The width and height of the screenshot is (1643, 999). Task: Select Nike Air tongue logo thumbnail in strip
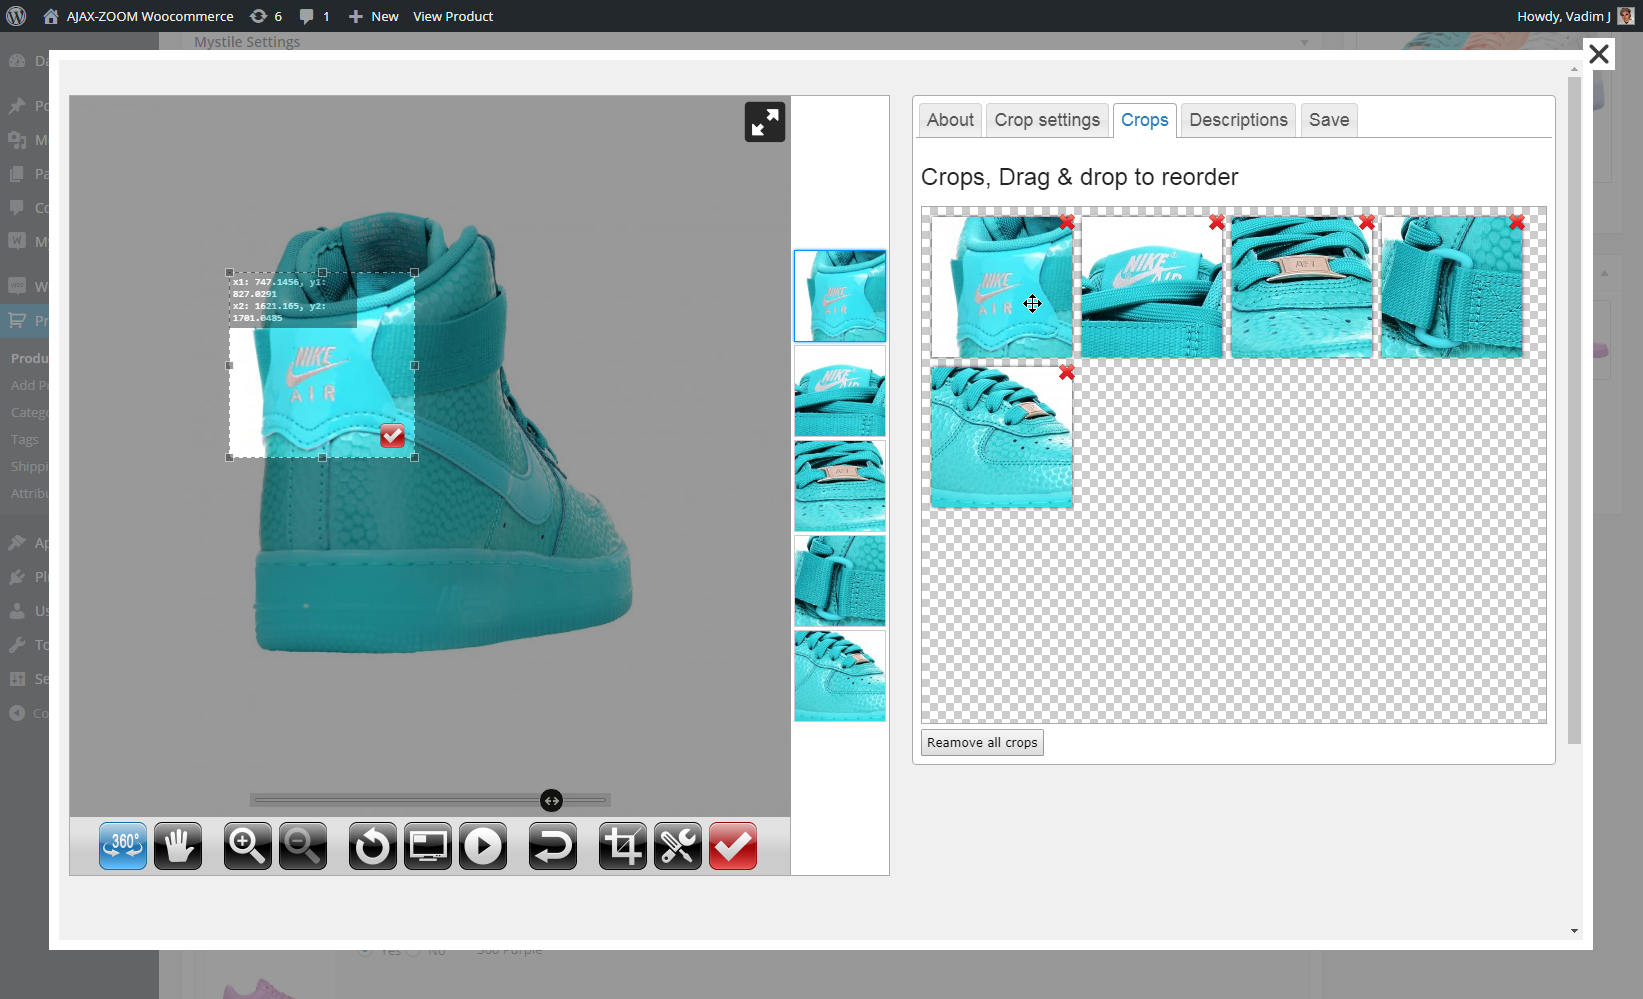click(840, 391)
